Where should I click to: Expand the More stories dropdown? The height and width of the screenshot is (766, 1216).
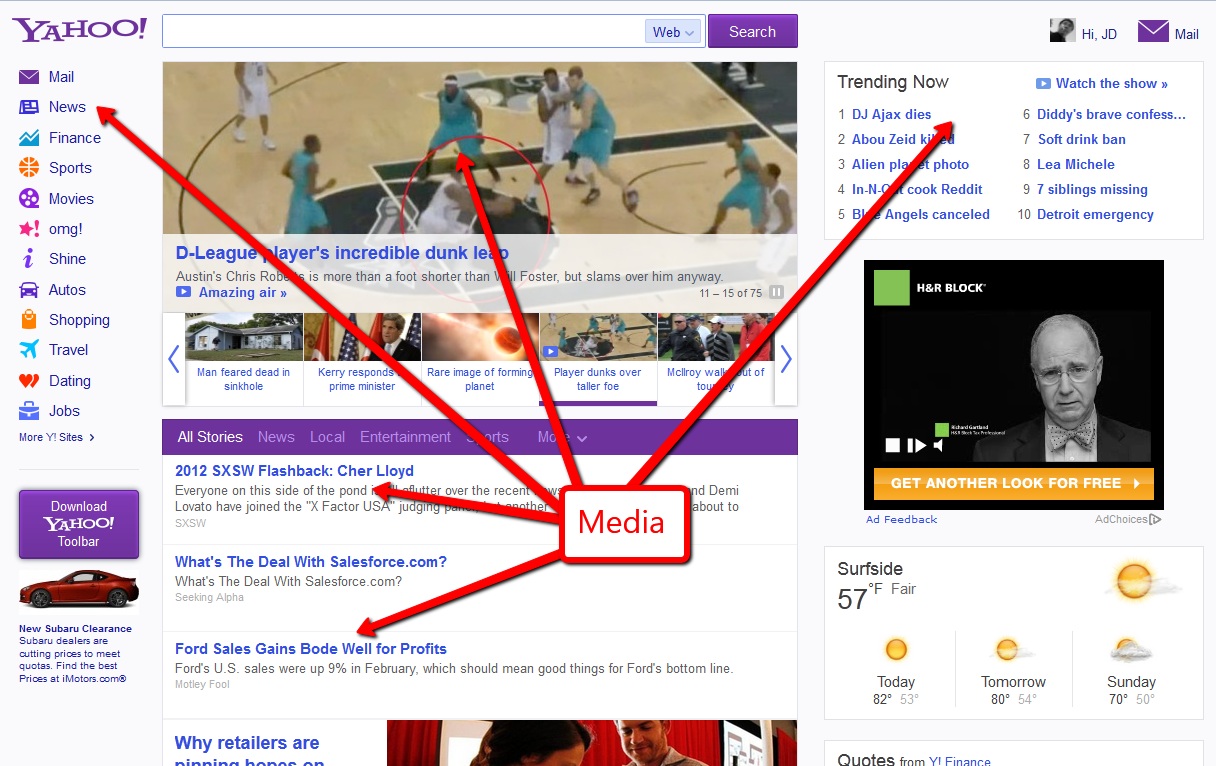pos(562,437)
